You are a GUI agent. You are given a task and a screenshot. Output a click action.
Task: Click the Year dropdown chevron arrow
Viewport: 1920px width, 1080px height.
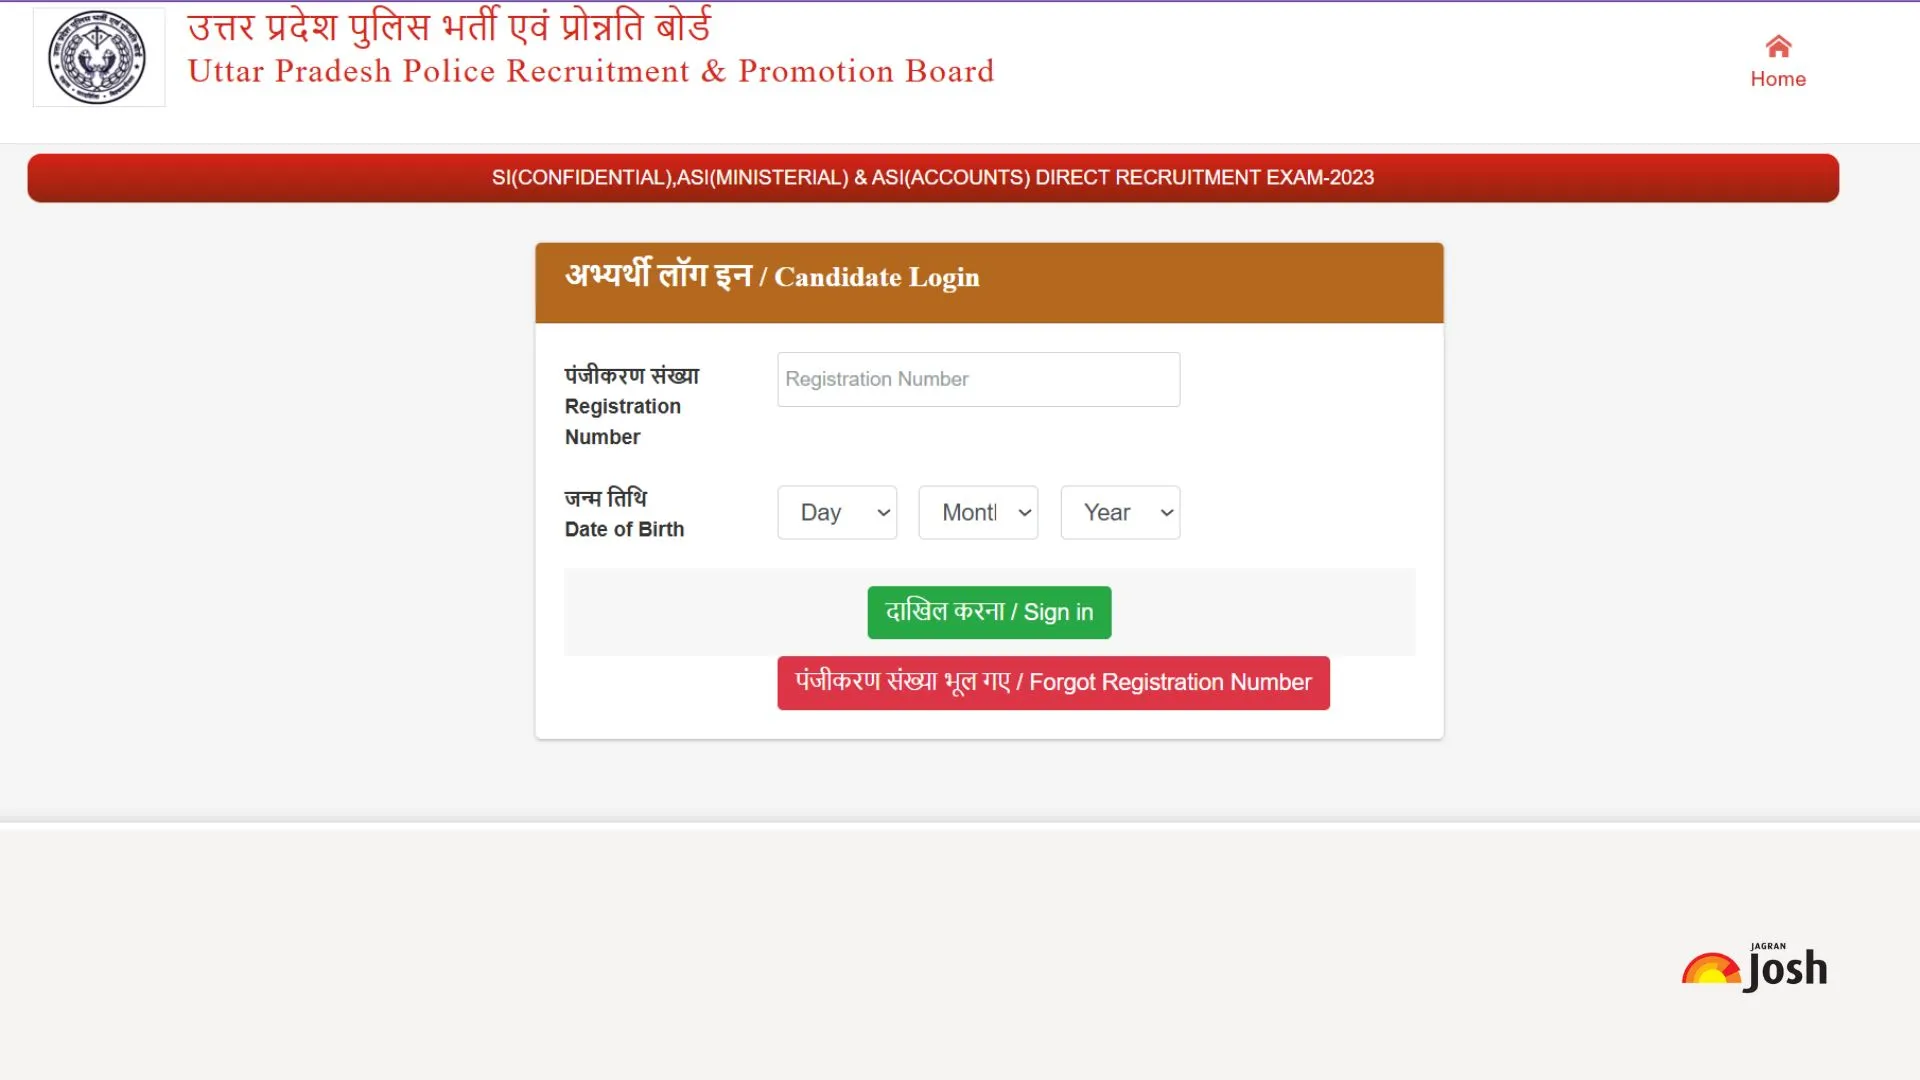tap(1166, 513)
